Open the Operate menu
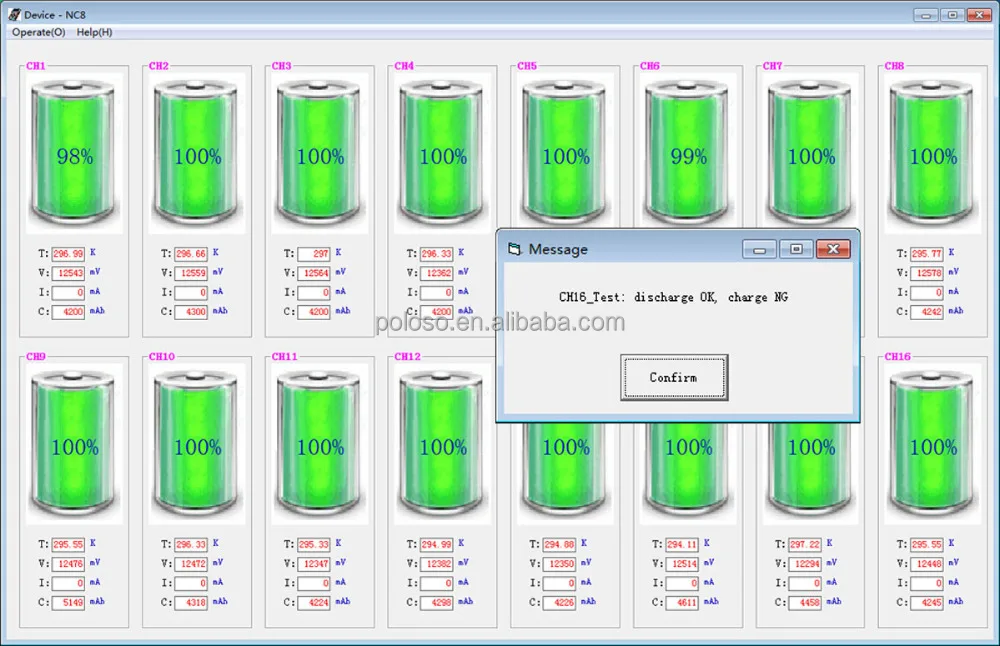1000x646 pixels. (x=37, y=32)
